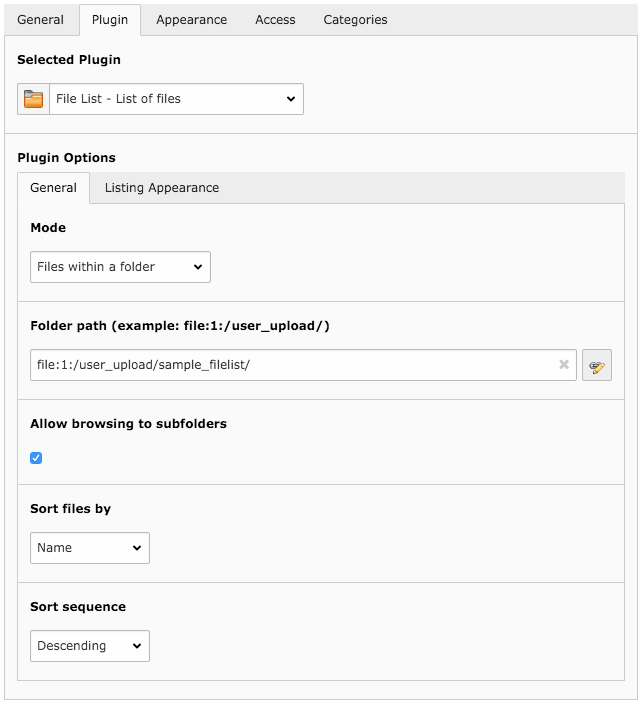
Task: Change the Sort sequence Descending dropdown
Action: coord(90,646)
